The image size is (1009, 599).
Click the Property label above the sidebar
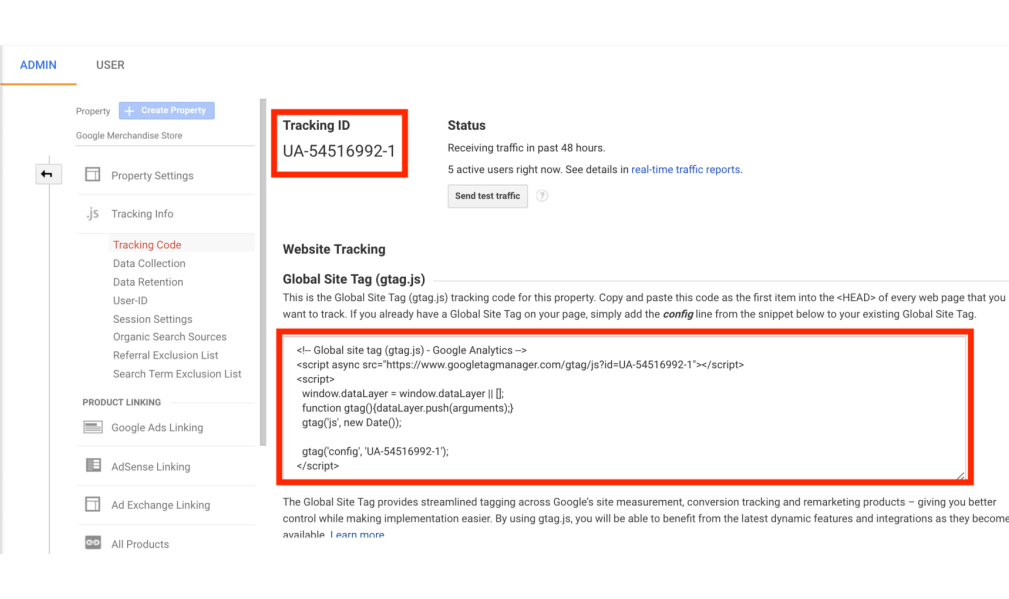coord(93,111)
